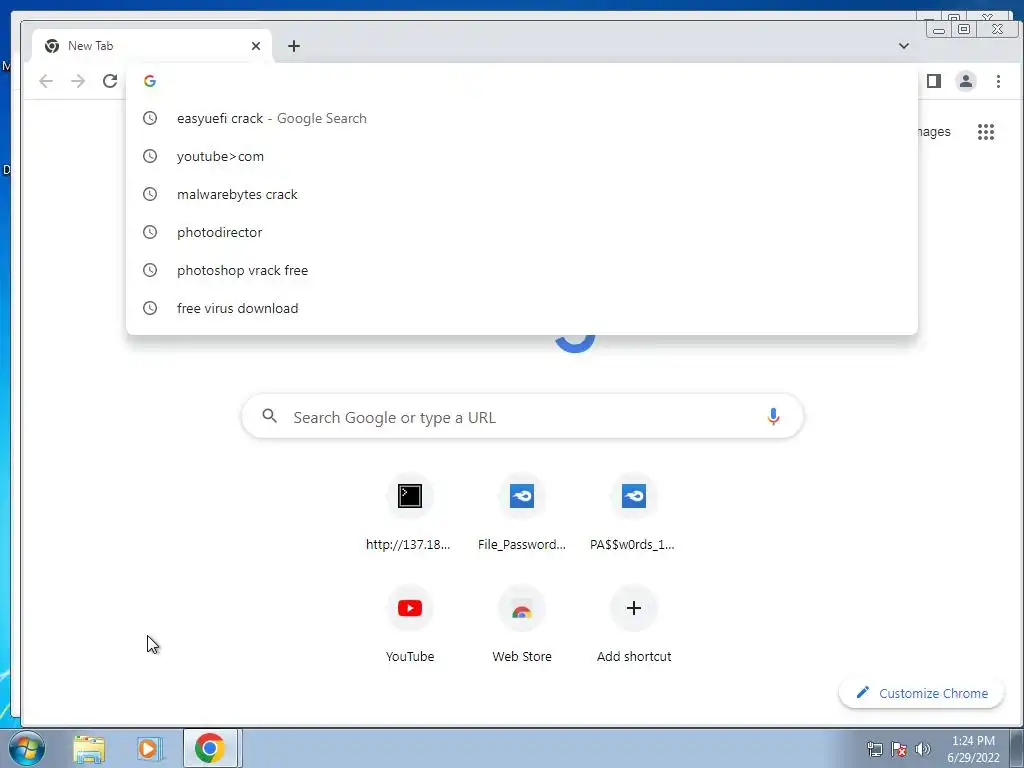Select the New Tab tab
The height and width of the screenshot is (768, 1024).
click(152, 46)
